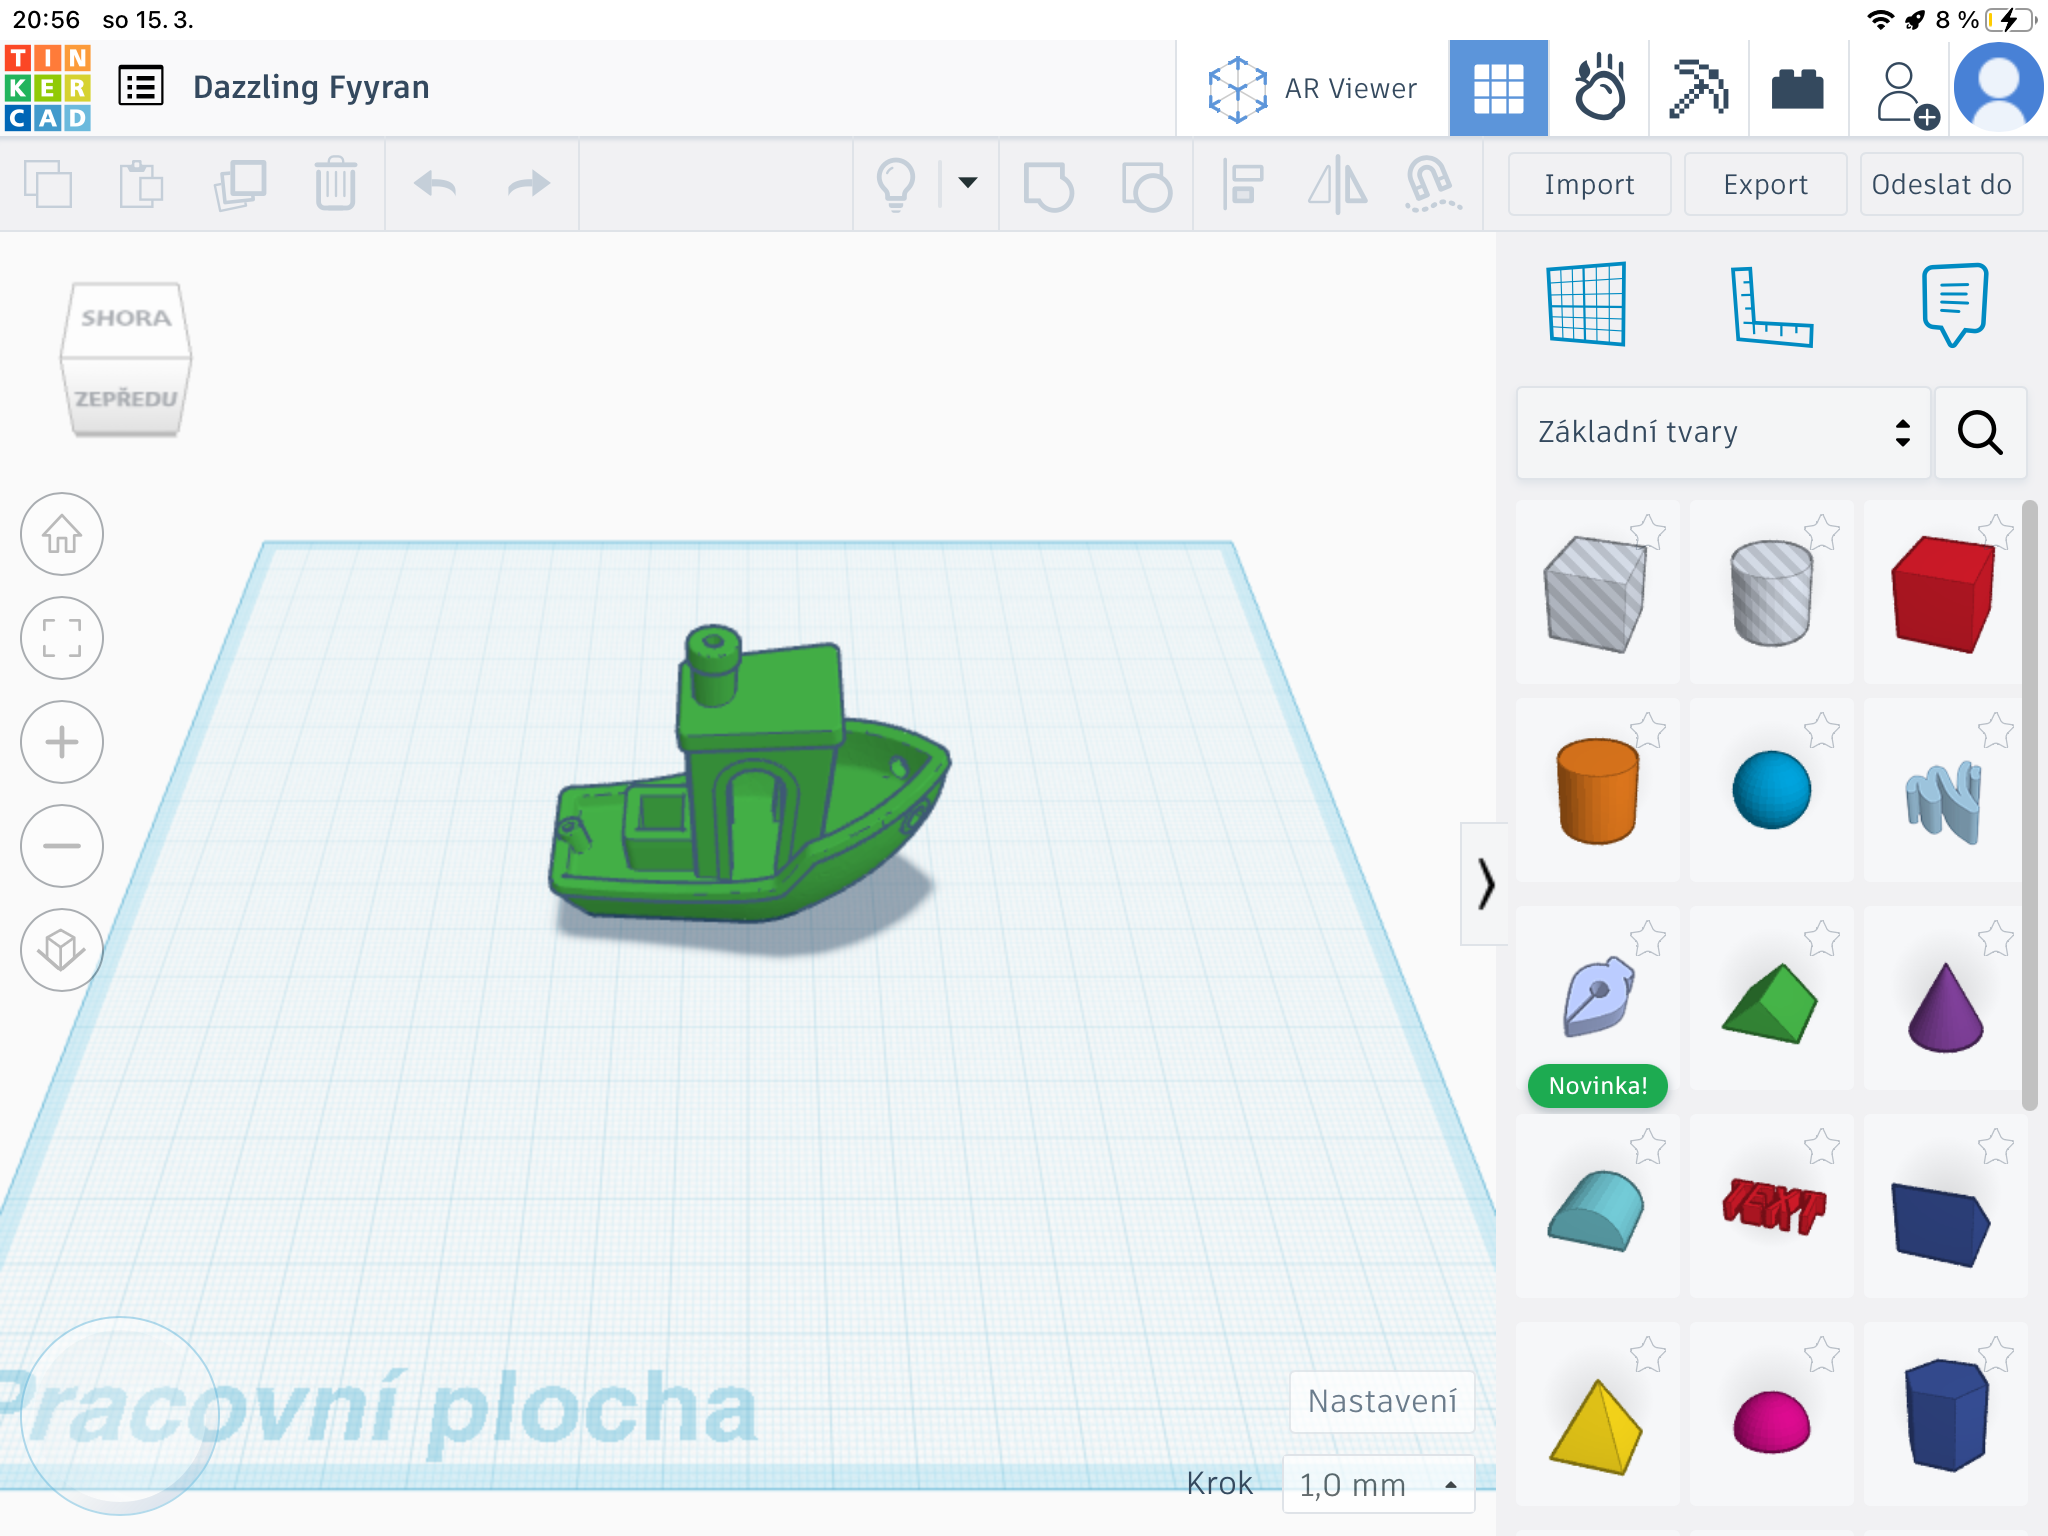Image resolution: width=2048 pixels, height=1536 pixels.
Task: Open the Základní tvary shape category dropdown
Action: point(1723,432)
